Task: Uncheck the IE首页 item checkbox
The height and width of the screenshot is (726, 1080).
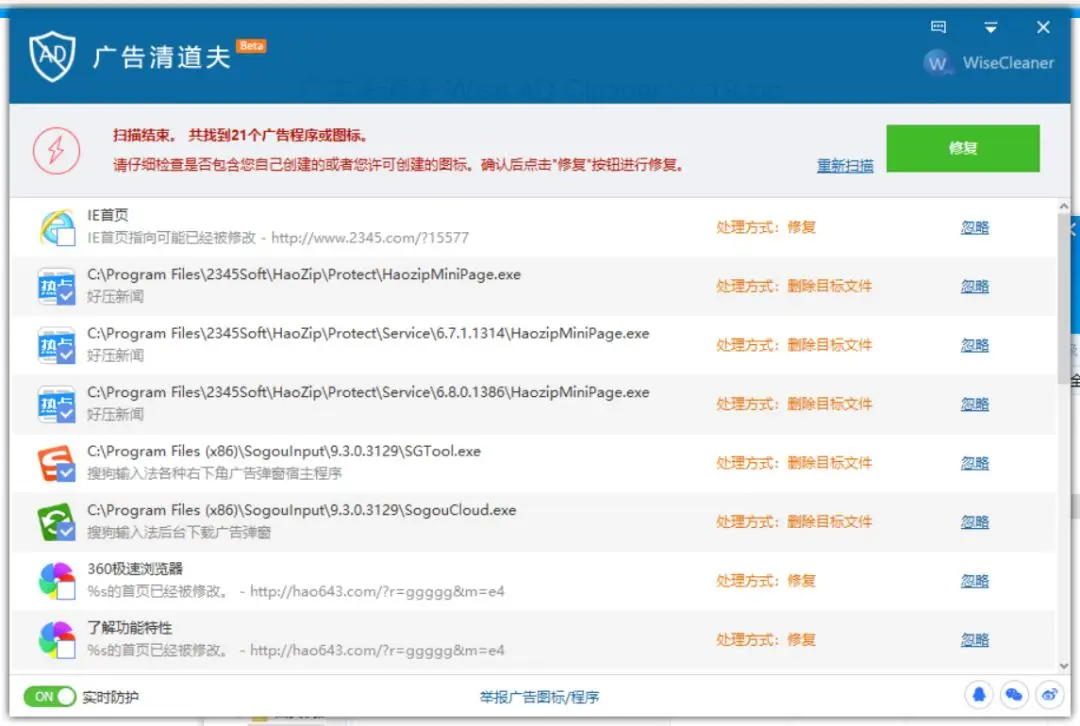Action: click(66, 237)
